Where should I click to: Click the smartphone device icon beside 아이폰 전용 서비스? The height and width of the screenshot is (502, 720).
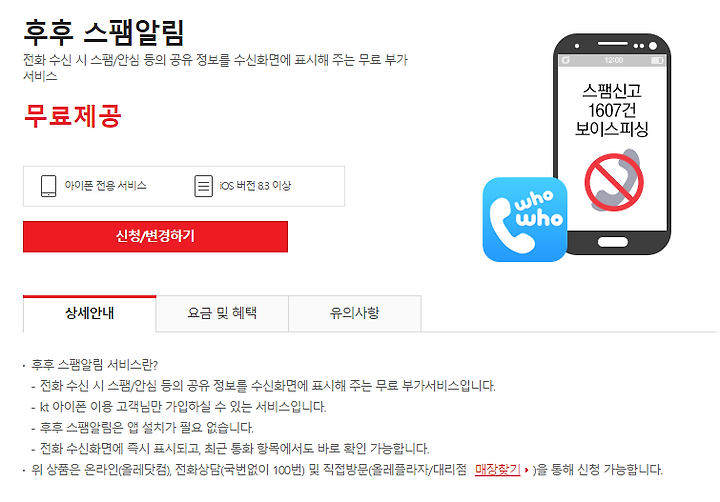[49, 186]
